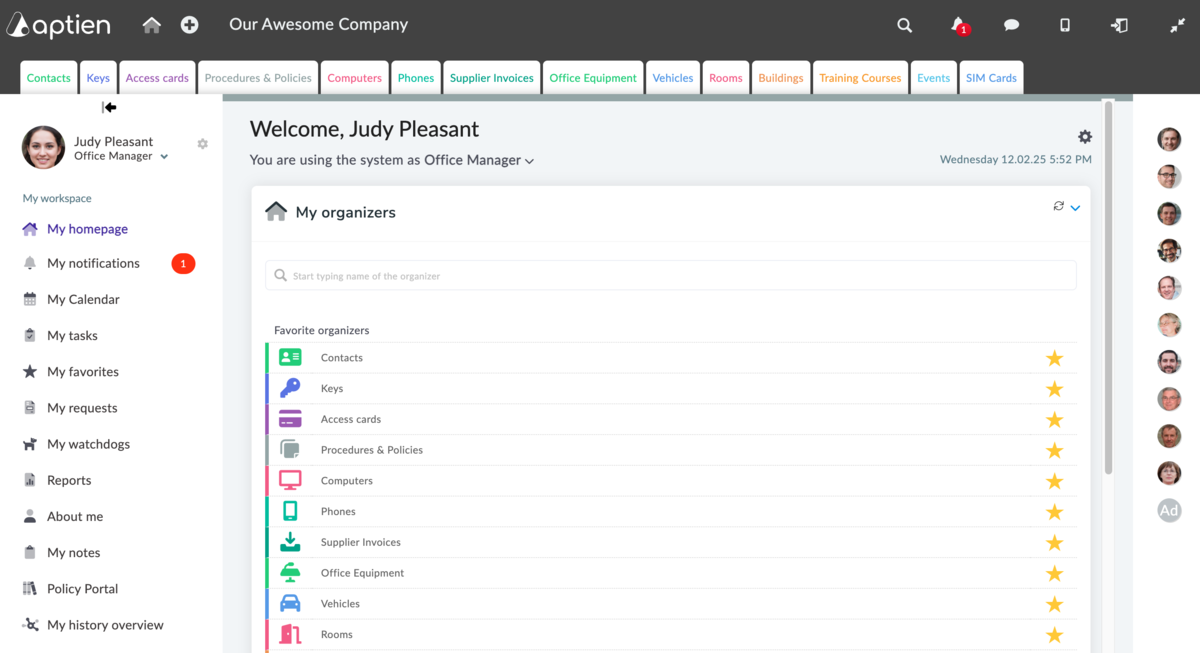1200x653 pixels.
Task: Open the chat bubble icon
Action: click(1011, 25)
